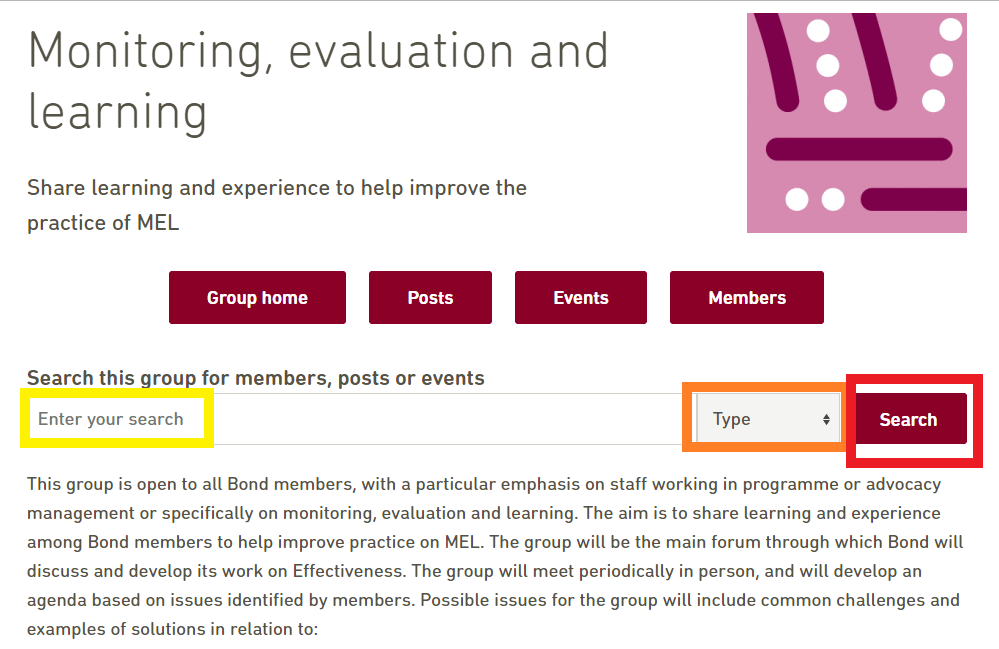Go to the Group home tab
This screenshot has width=999, height=649.
click(257, 297)
